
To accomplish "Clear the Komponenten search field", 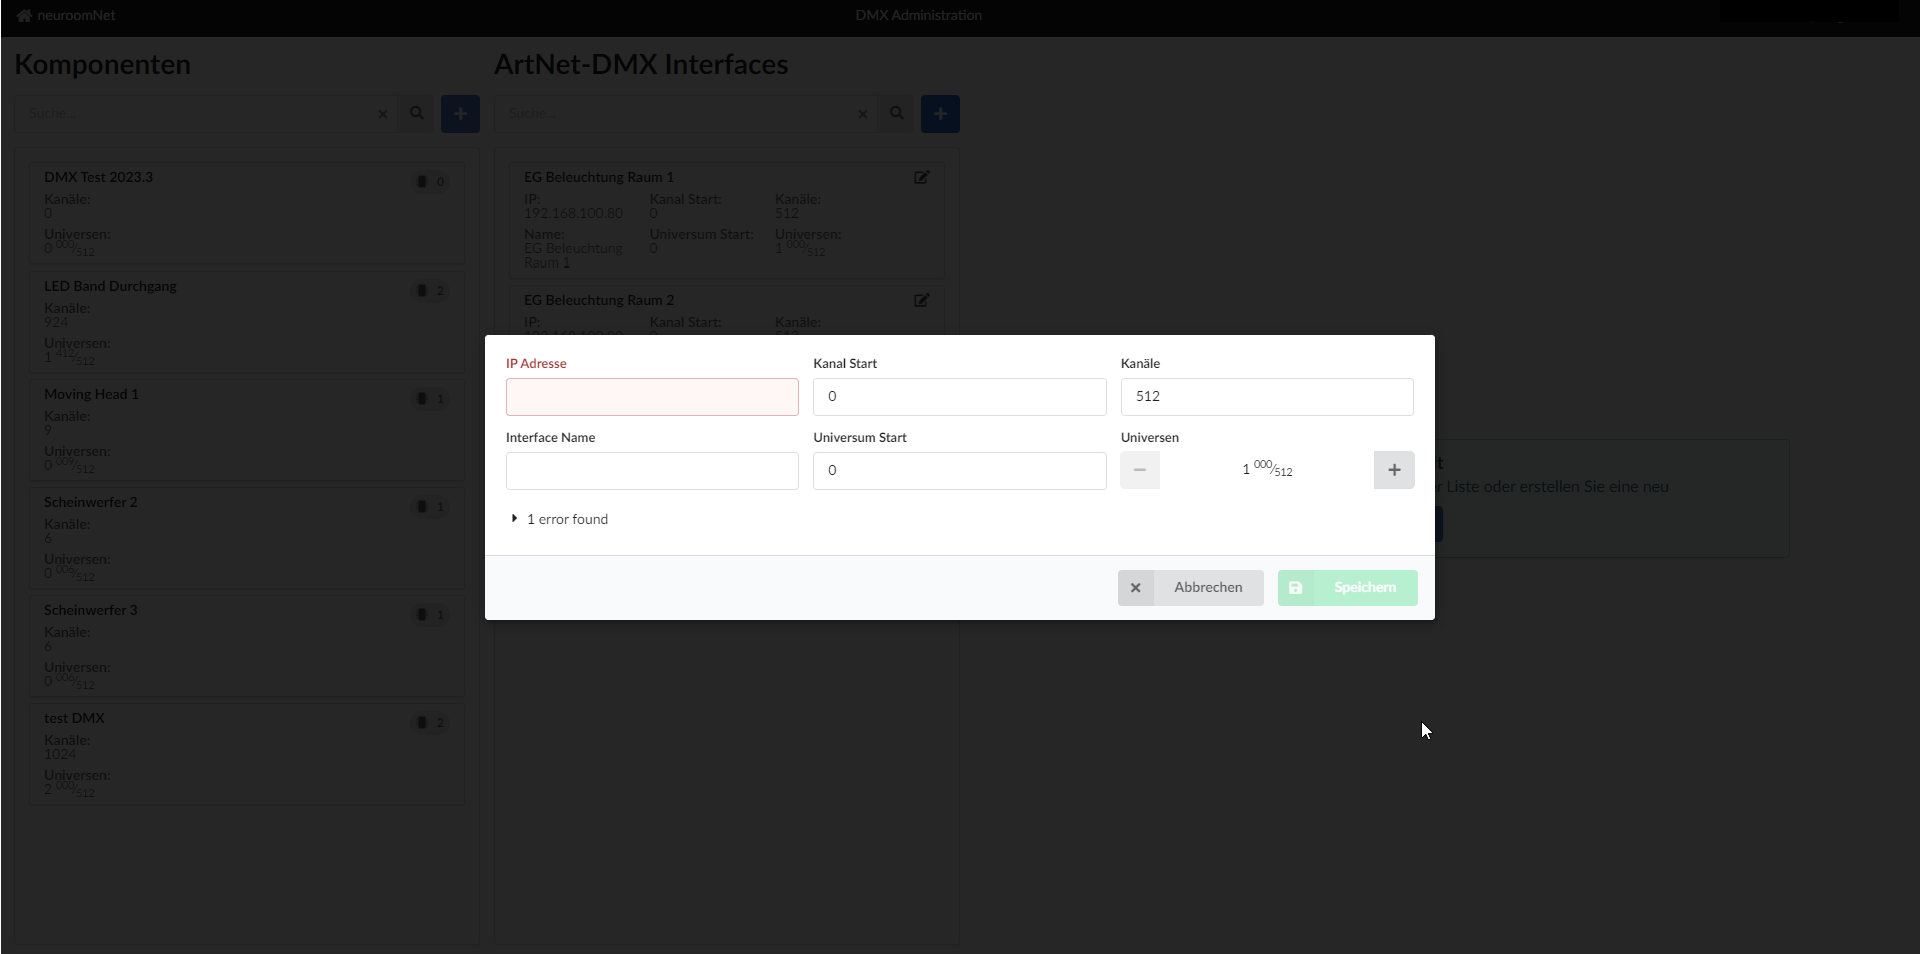I will click(382, 115).
